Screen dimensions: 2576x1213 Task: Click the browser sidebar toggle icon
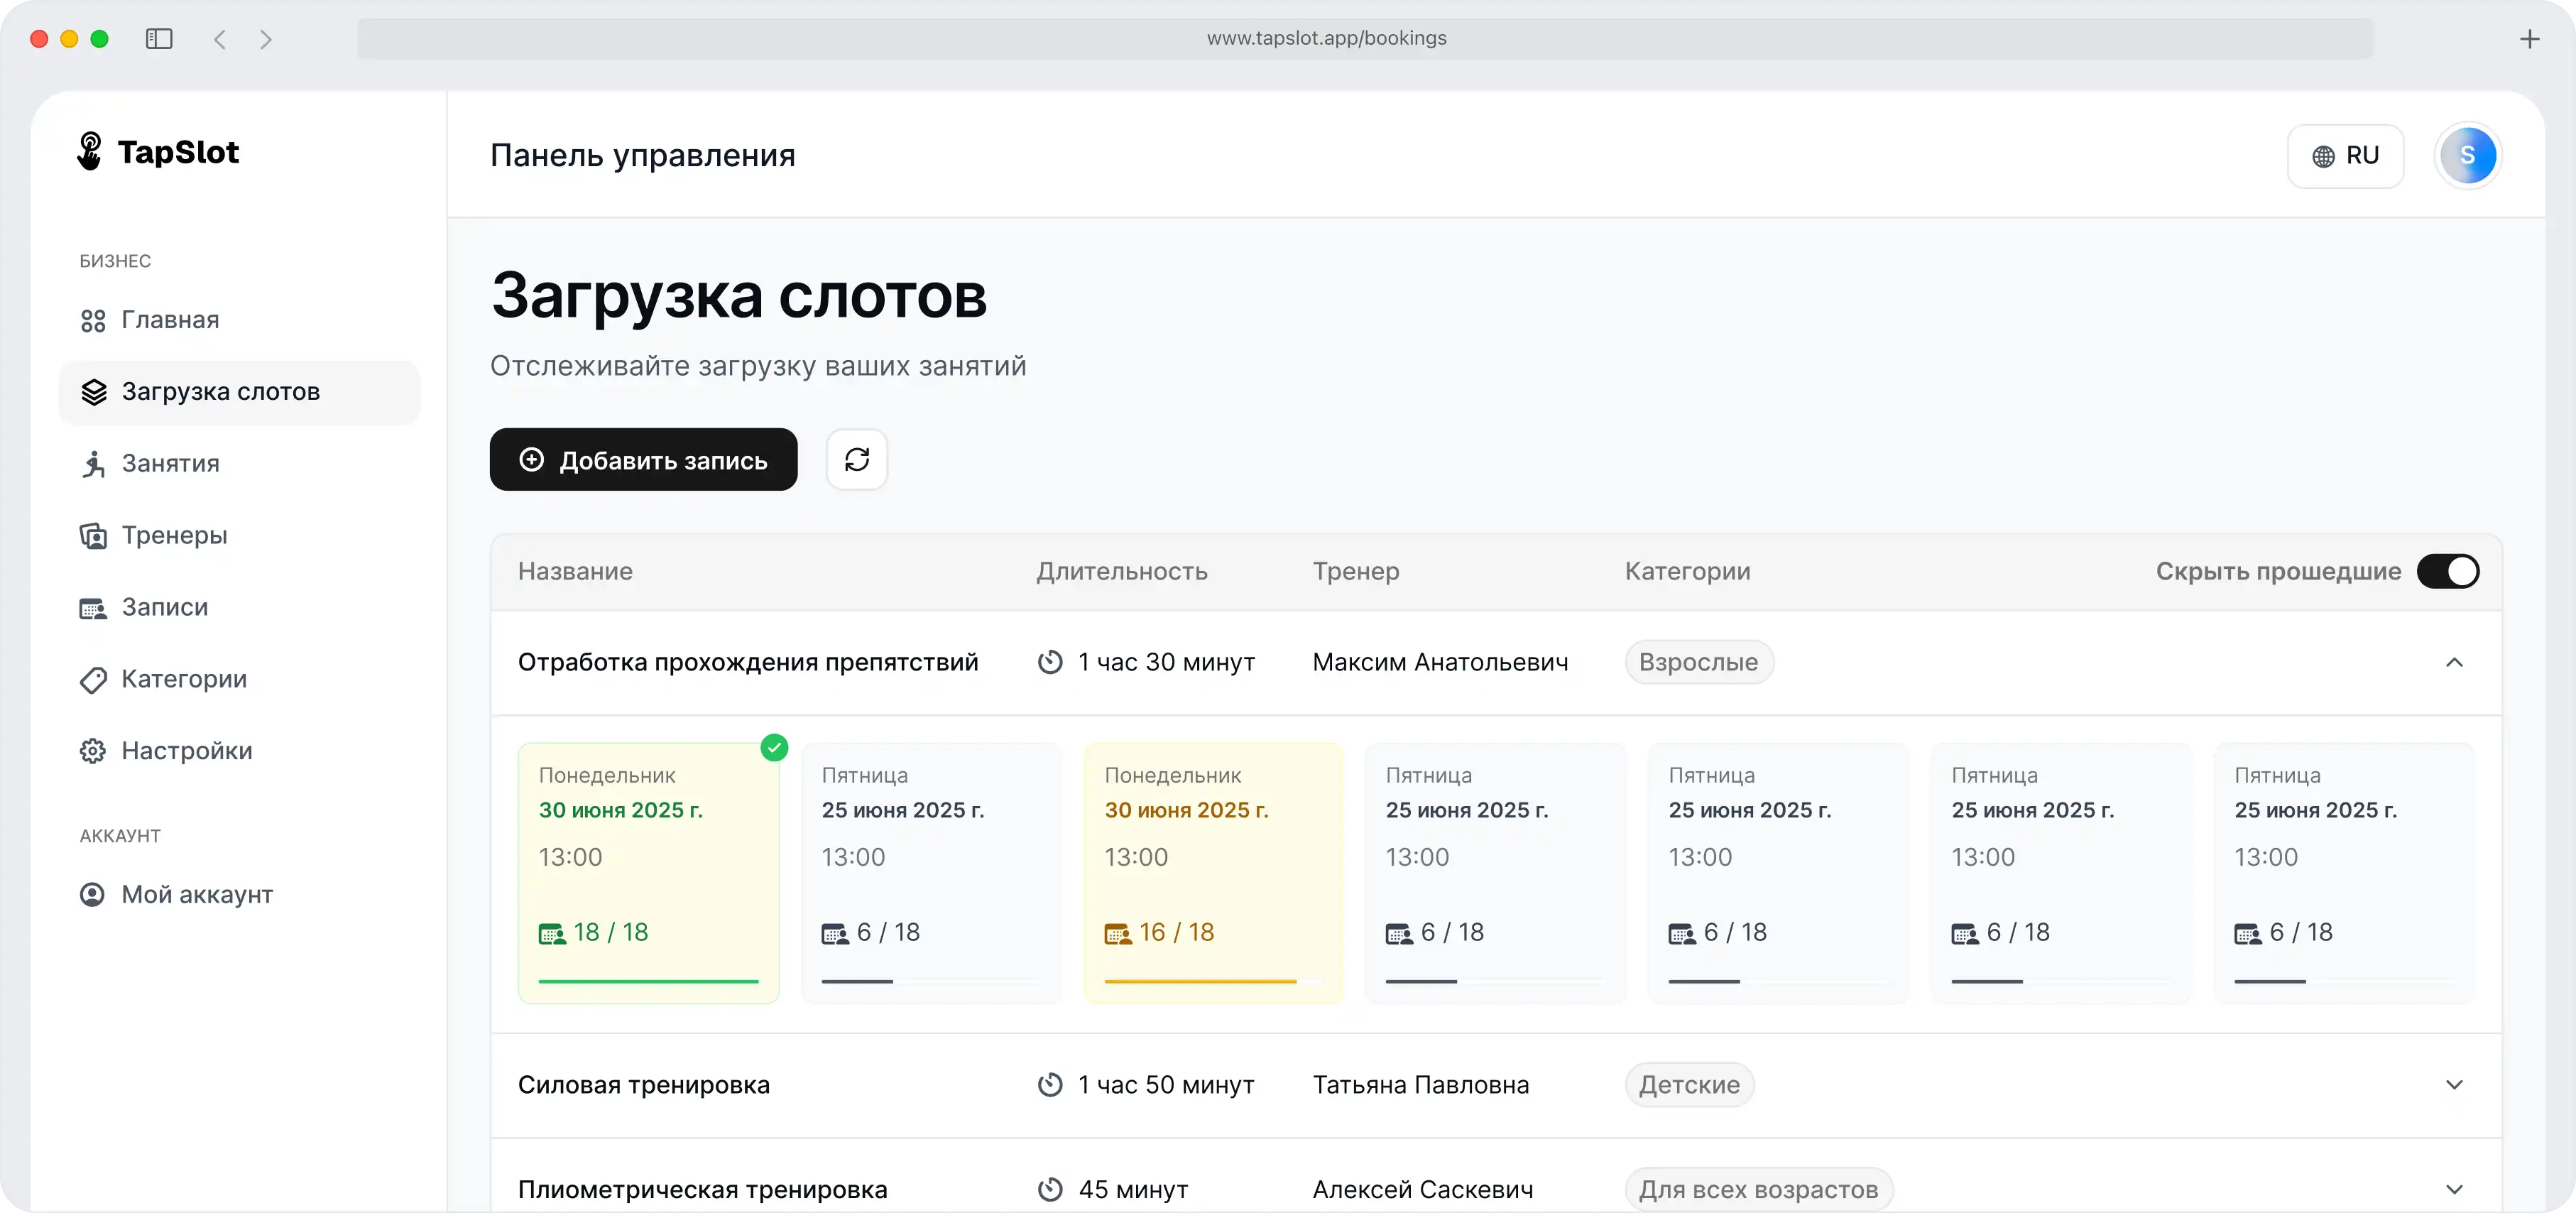pos(159,39)
